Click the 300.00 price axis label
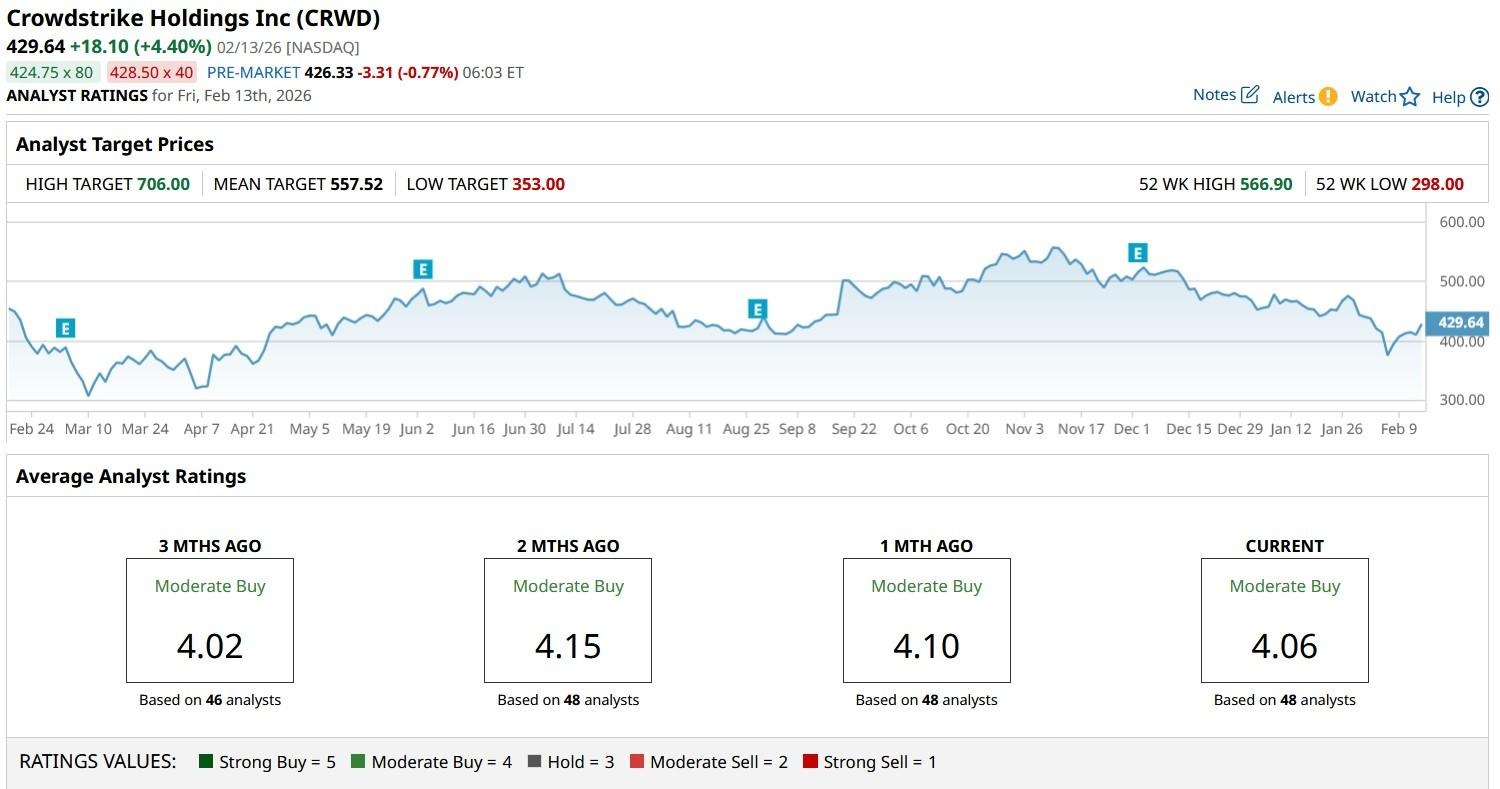 (x=1462, y=400)
